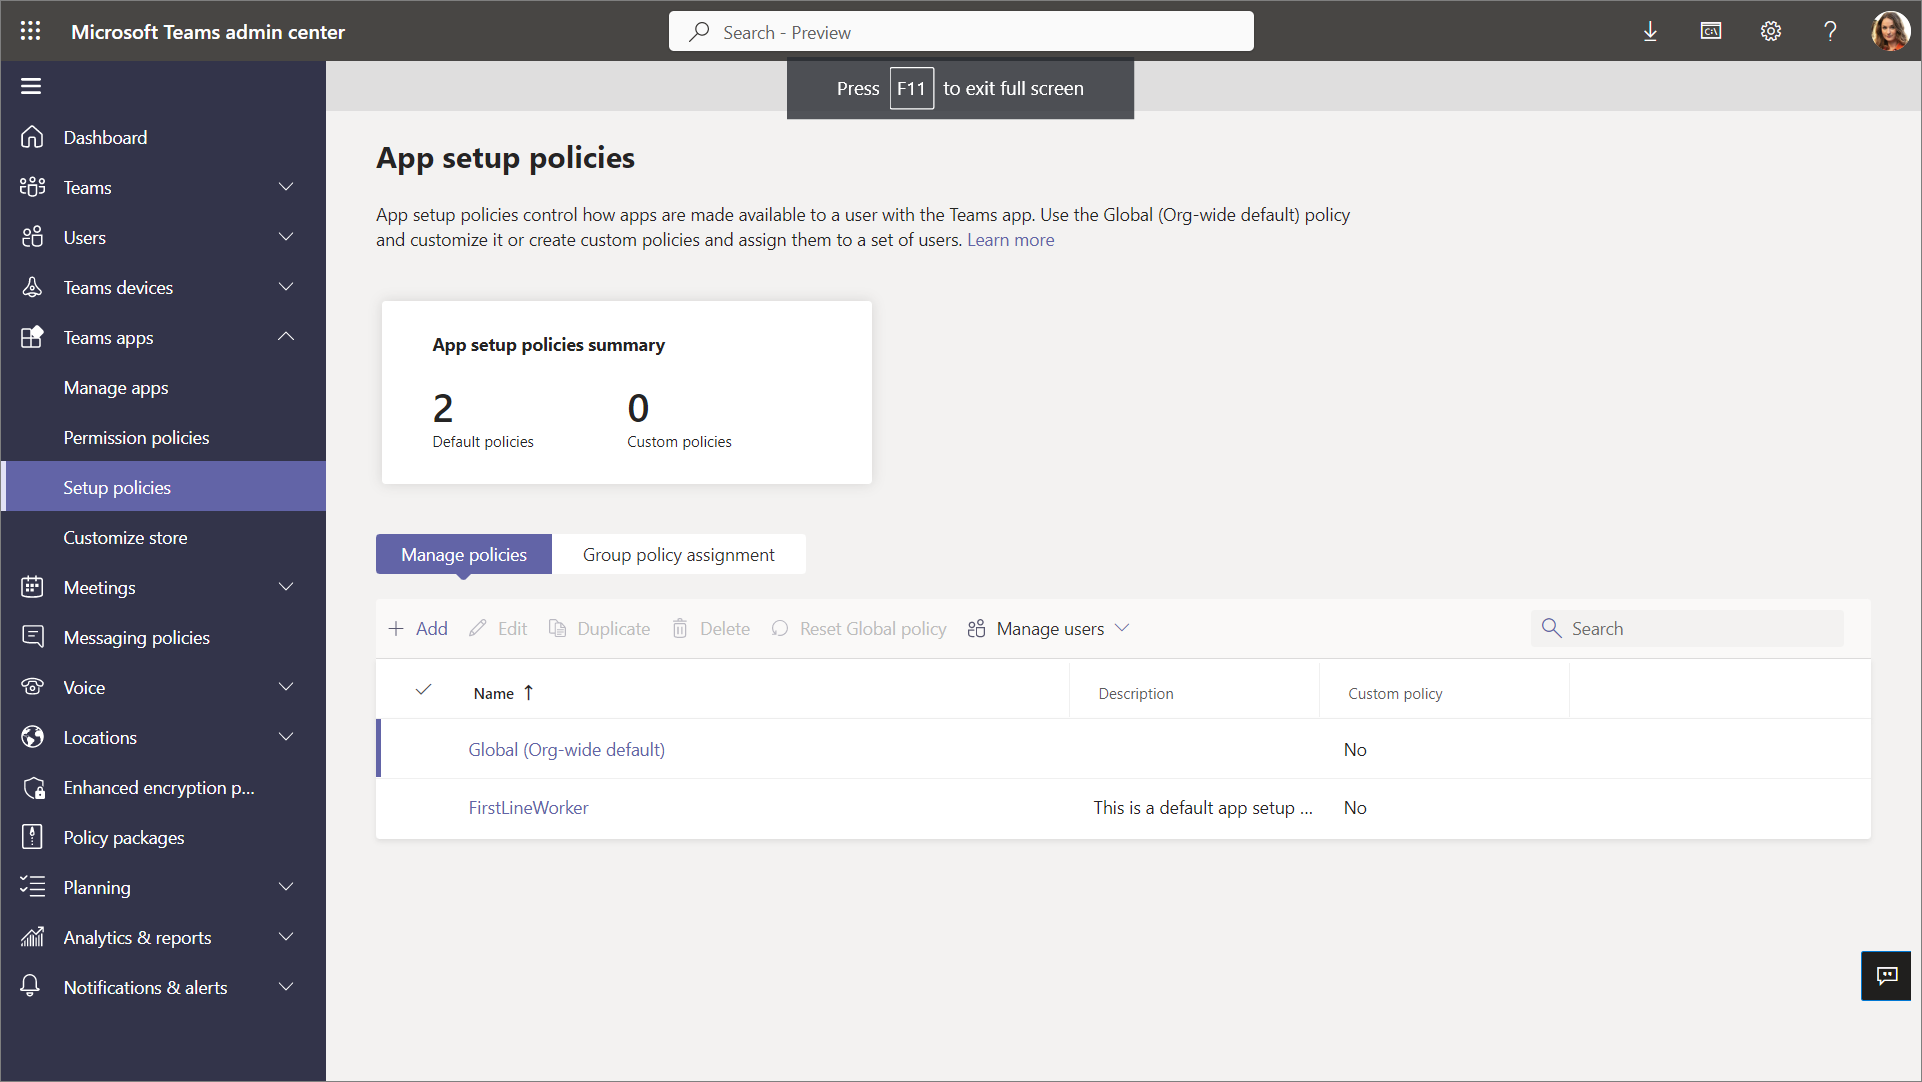
Task: Select the Global (Org-wide default) row checkbox
Action: click(x=423, y=750)
